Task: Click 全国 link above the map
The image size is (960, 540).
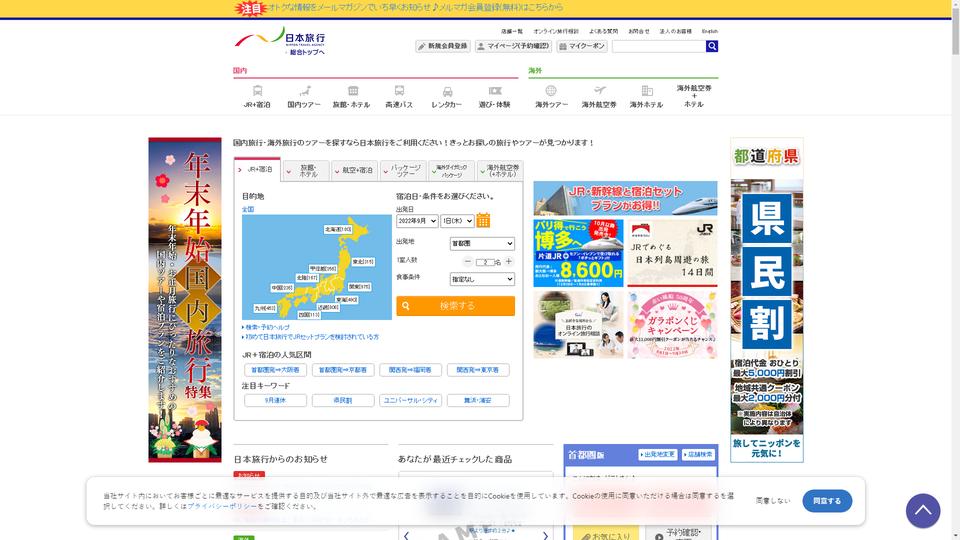Action: click(x=248, y=209)
